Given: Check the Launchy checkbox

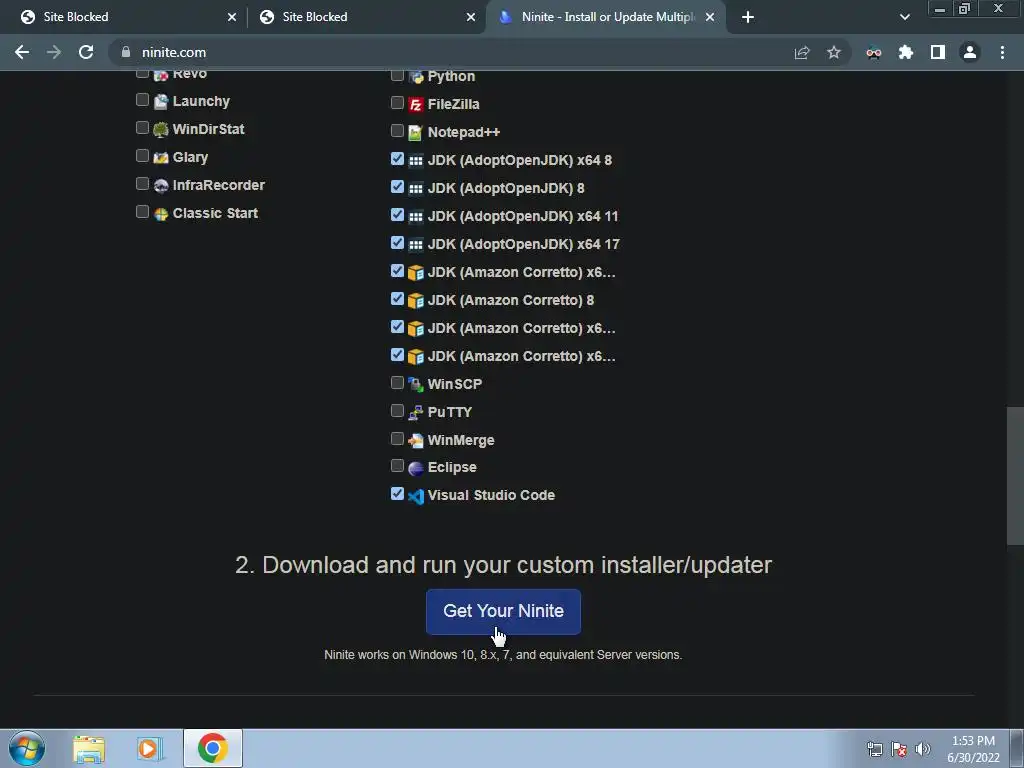Looking at the screenshot, I should [x=142, y=99].
